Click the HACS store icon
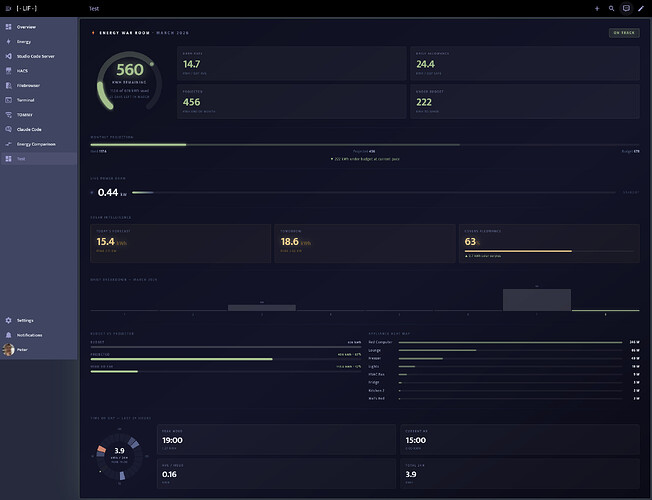This screenshot has height=500, width=652. [8, 71]
